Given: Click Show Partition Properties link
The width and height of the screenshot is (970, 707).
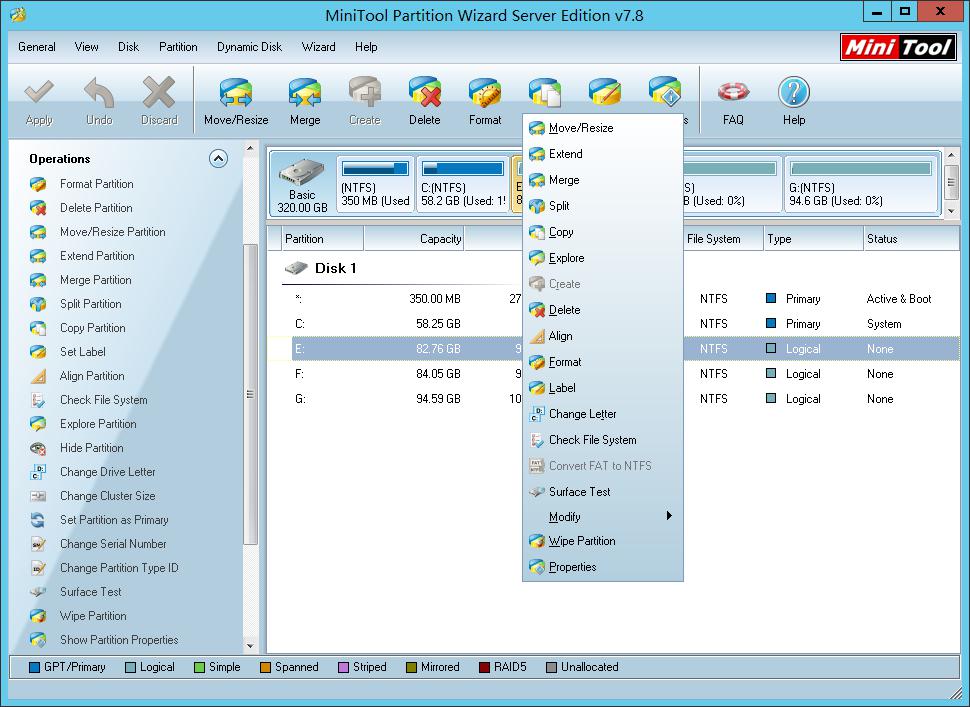Looking at the screenshot, I should pyautogui.click(x=119, y=640).
